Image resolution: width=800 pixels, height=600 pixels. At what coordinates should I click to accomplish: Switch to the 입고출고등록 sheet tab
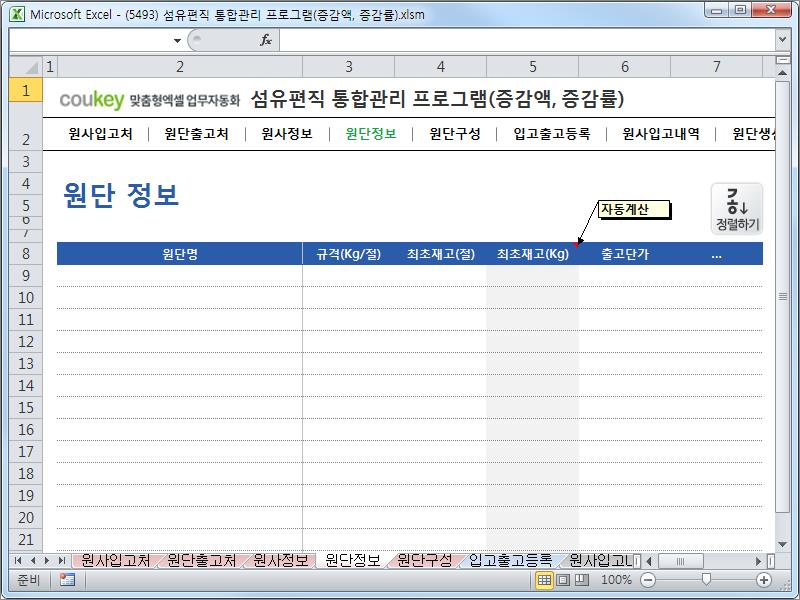510,561
